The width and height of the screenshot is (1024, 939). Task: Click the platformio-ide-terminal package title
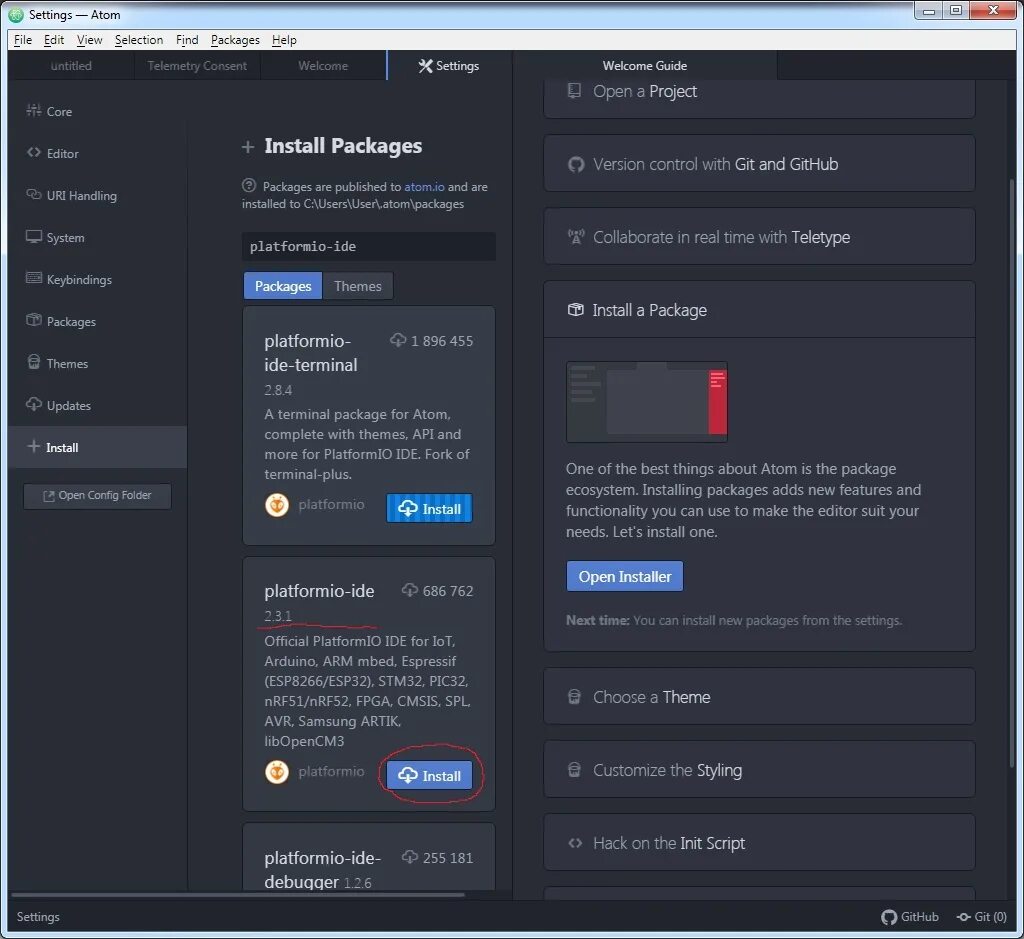[x=311, y=353]
